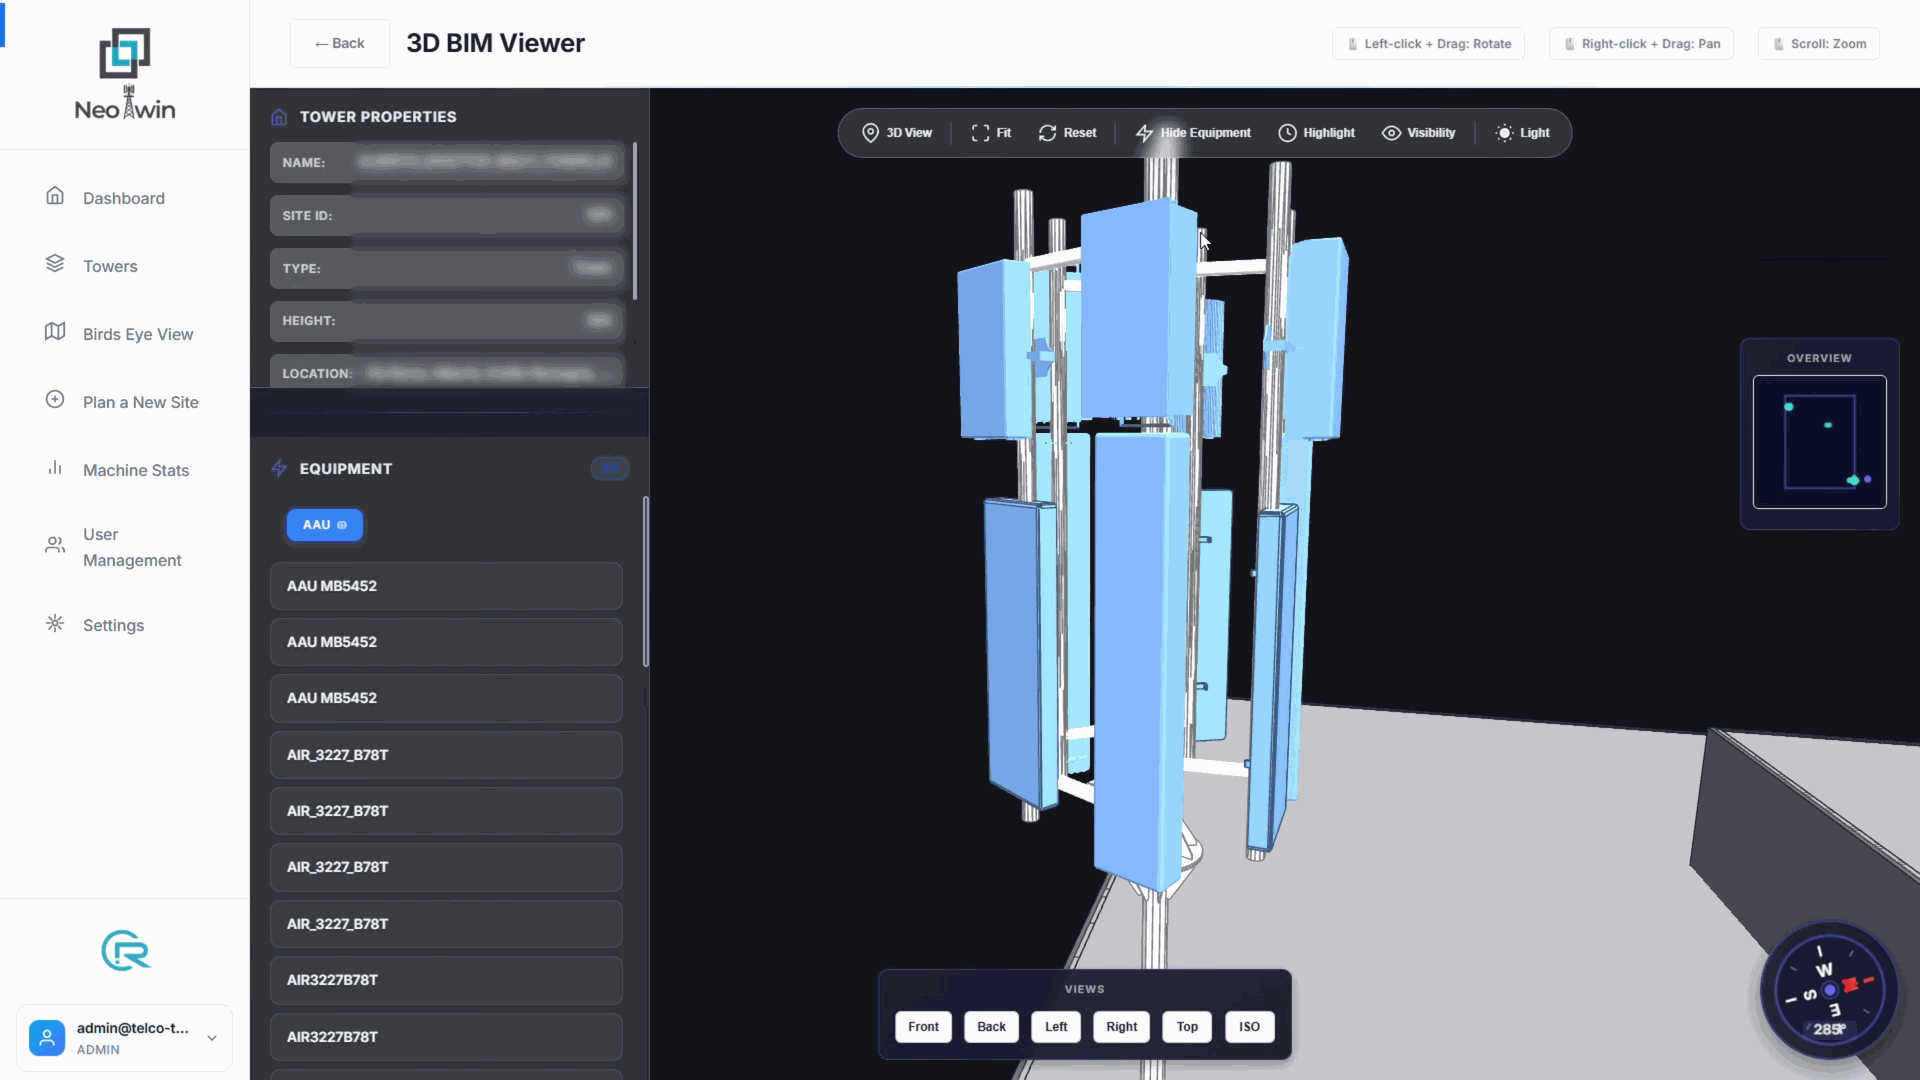Expand the admin account menu

pos(211,1038)
